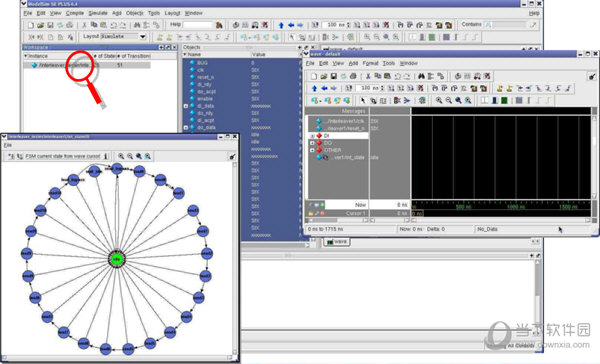Open Layout menu in main ModelSim window
600x364 pixels.
[172, 13]
